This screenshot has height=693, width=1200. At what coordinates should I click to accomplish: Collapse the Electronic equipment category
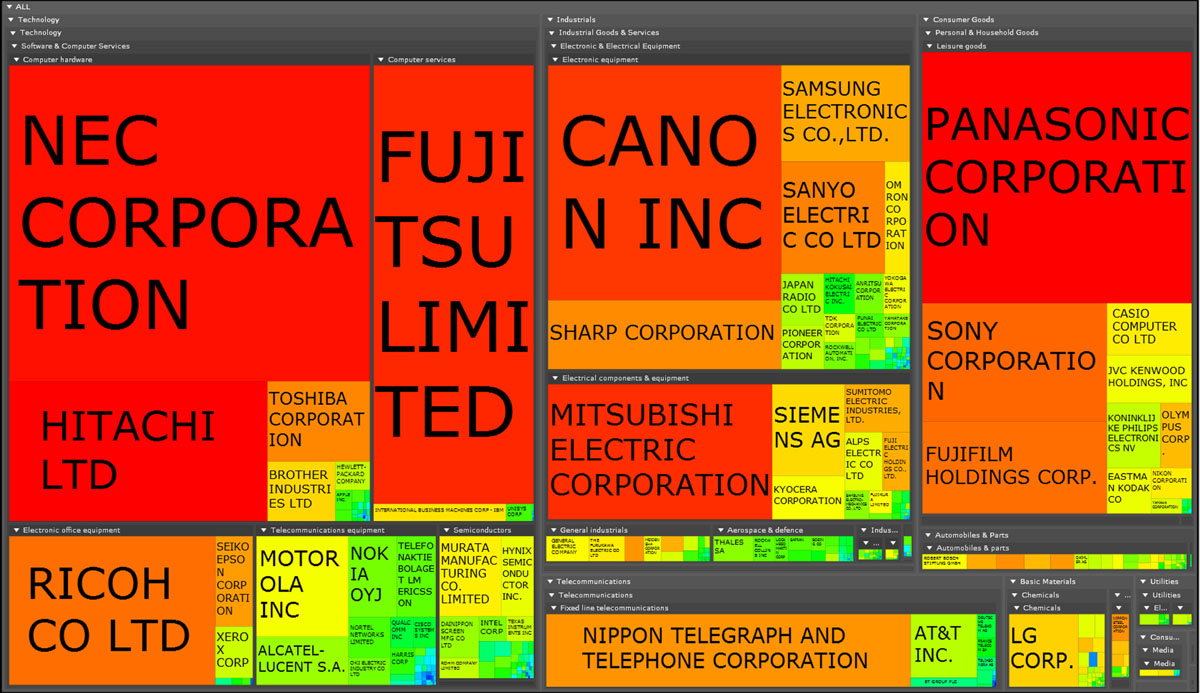(556, 60)
